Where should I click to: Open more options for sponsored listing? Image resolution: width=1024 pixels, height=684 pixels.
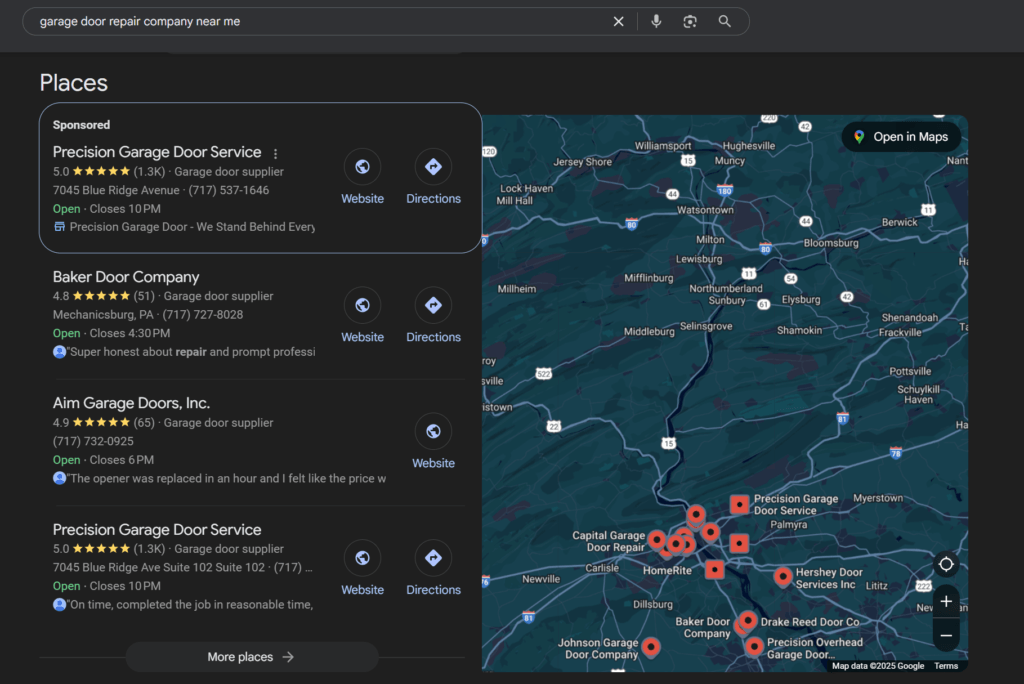276,154
